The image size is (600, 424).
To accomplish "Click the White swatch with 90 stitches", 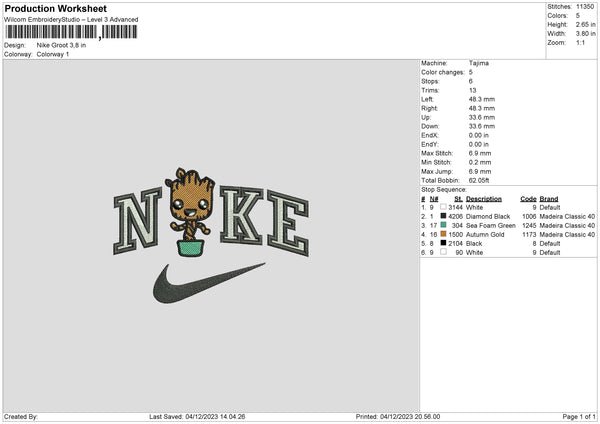I will 443,252.
